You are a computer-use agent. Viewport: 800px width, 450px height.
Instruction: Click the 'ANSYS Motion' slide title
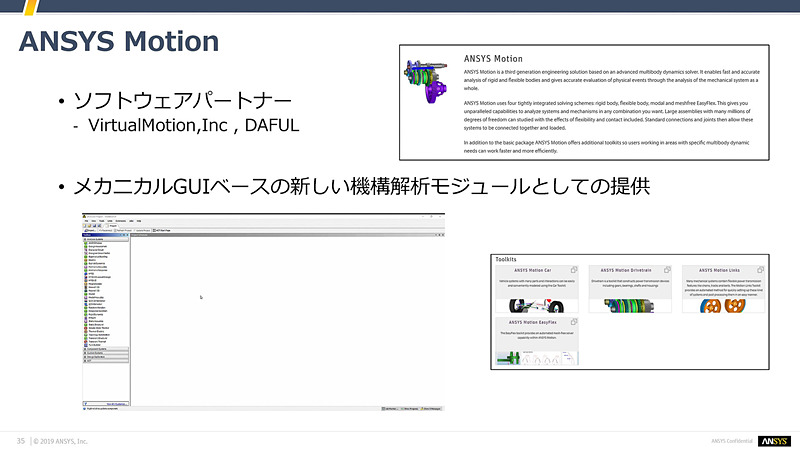pyautogui.click(x=119, y=41)
